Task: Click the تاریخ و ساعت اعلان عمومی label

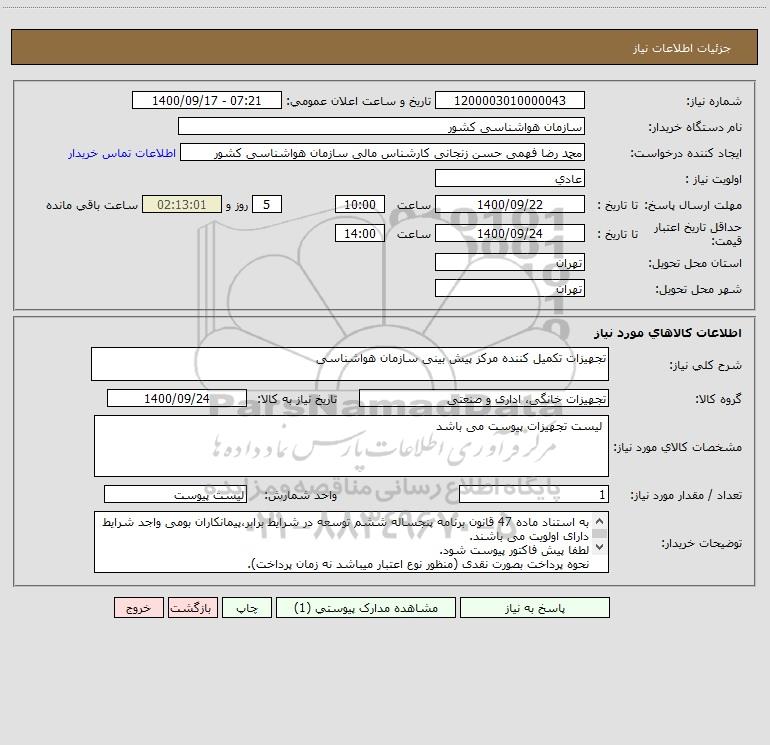Action: 359,101
